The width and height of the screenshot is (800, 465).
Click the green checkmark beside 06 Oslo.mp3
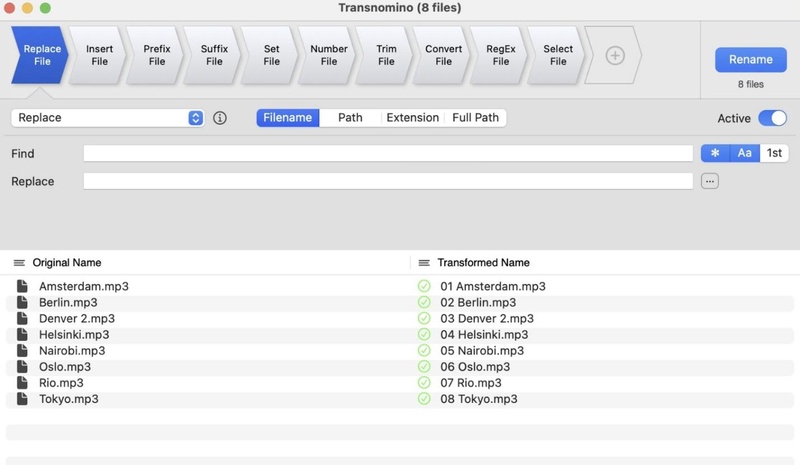[x=424, y=366]
